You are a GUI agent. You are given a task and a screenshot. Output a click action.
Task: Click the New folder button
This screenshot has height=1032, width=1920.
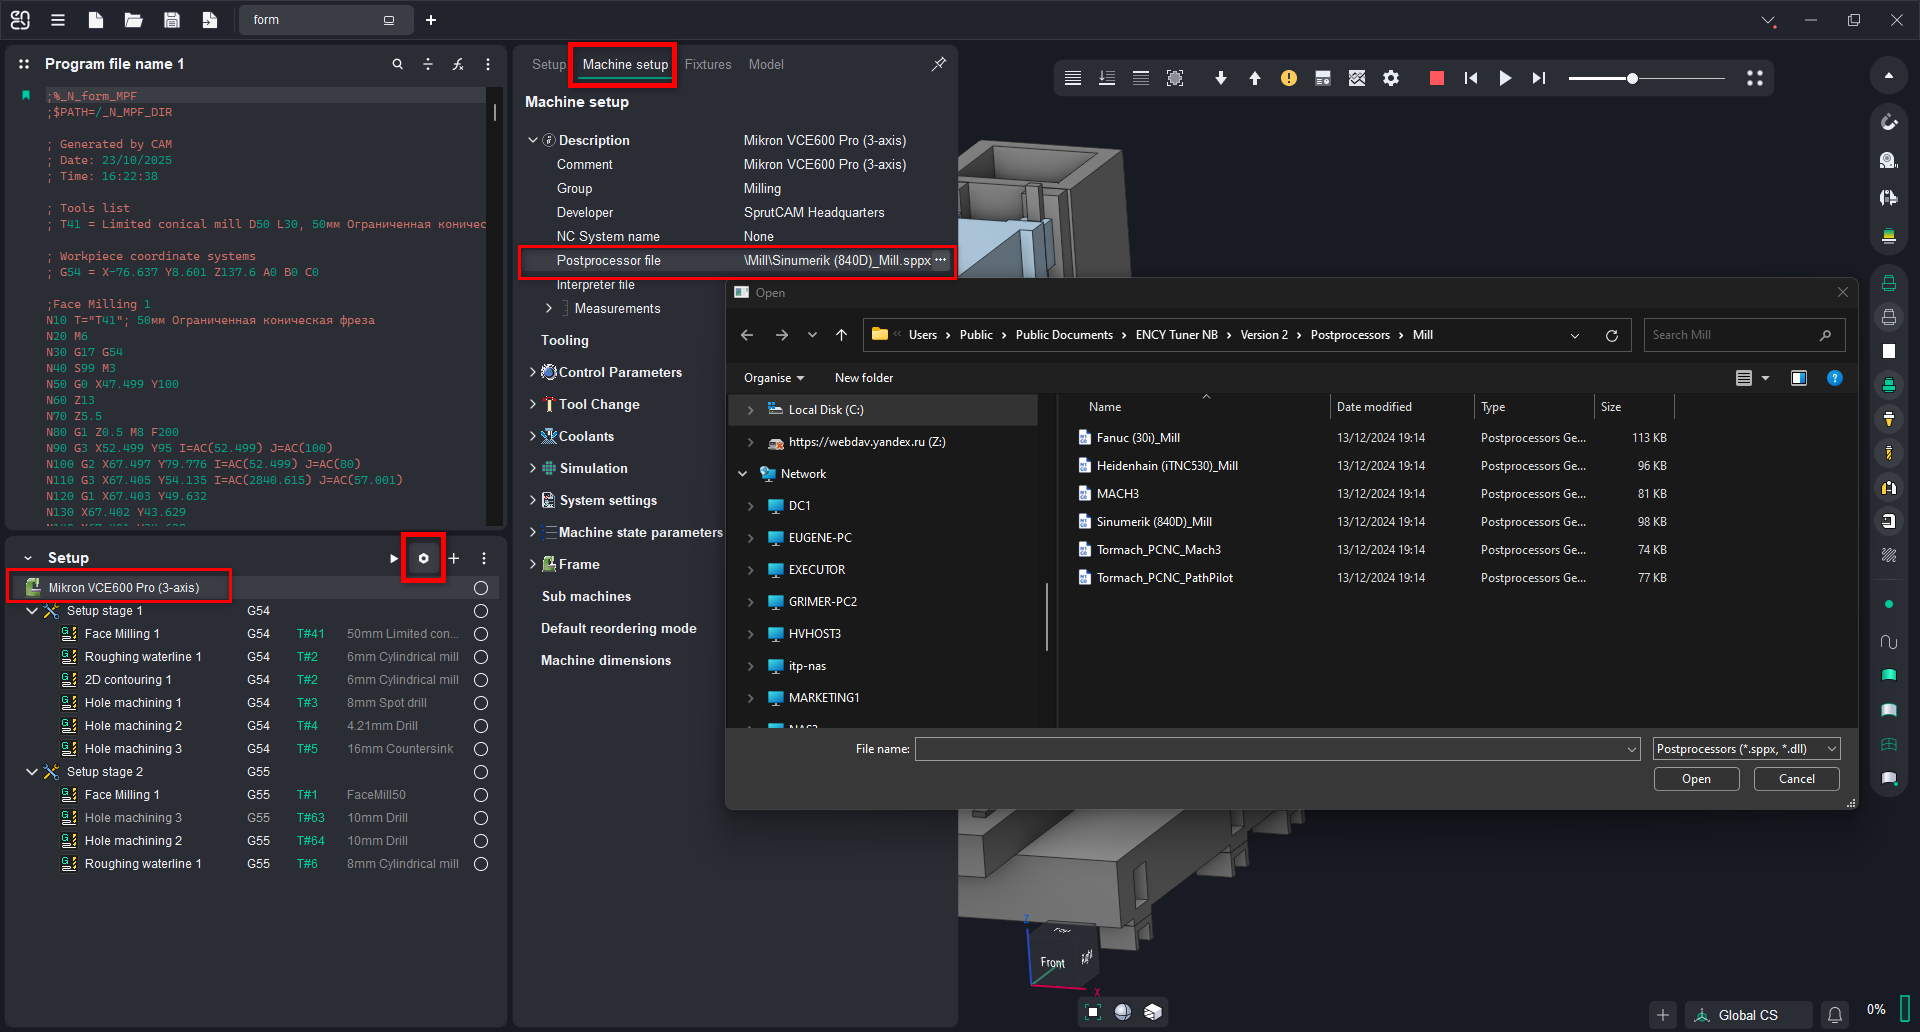click(x=863, y=378)
